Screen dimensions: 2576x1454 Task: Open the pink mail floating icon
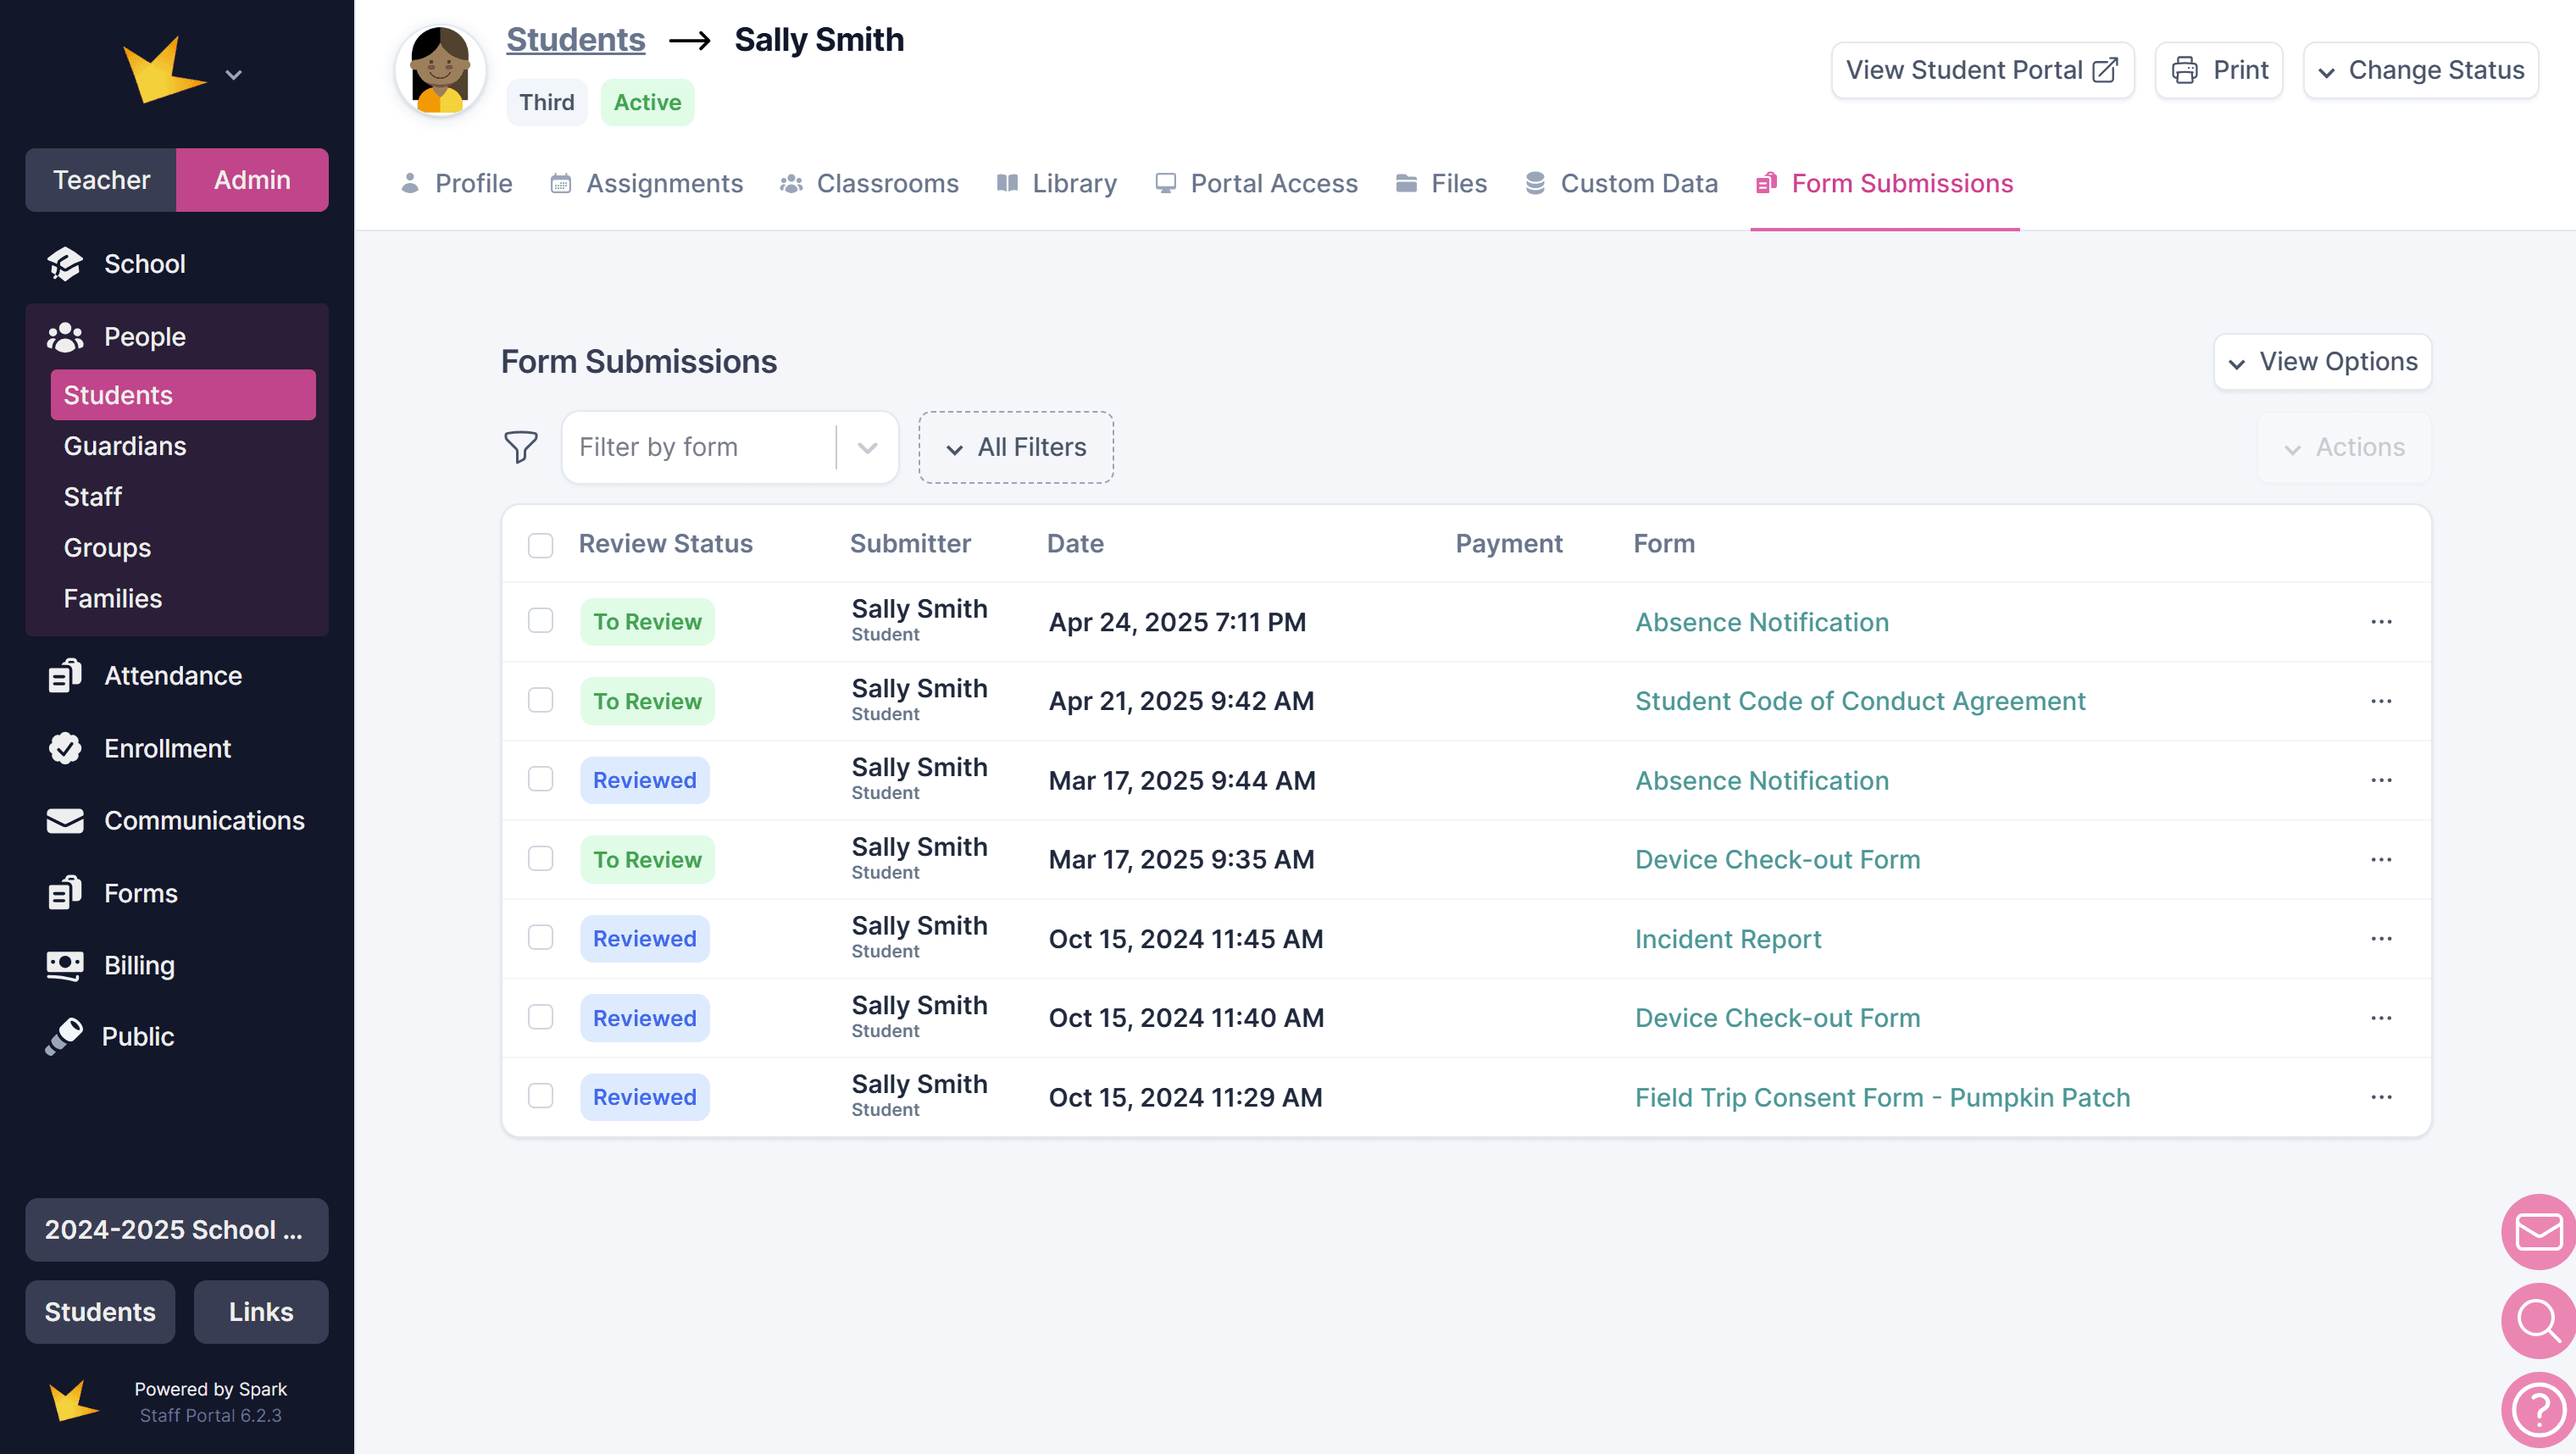pyautogui.click(x=2537, y=1231)
